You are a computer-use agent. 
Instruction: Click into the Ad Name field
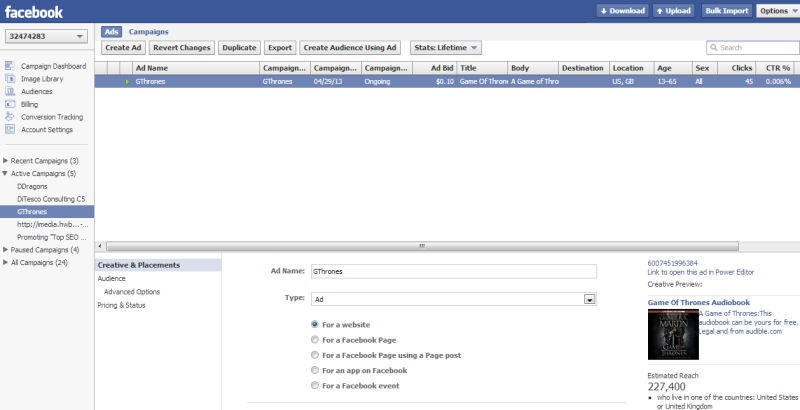454,271
